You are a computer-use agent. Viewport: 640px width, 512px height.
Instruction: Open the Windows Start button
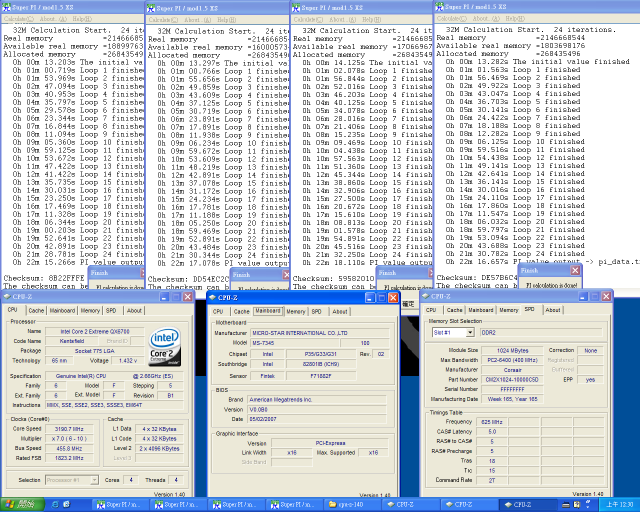pos(22,505)
